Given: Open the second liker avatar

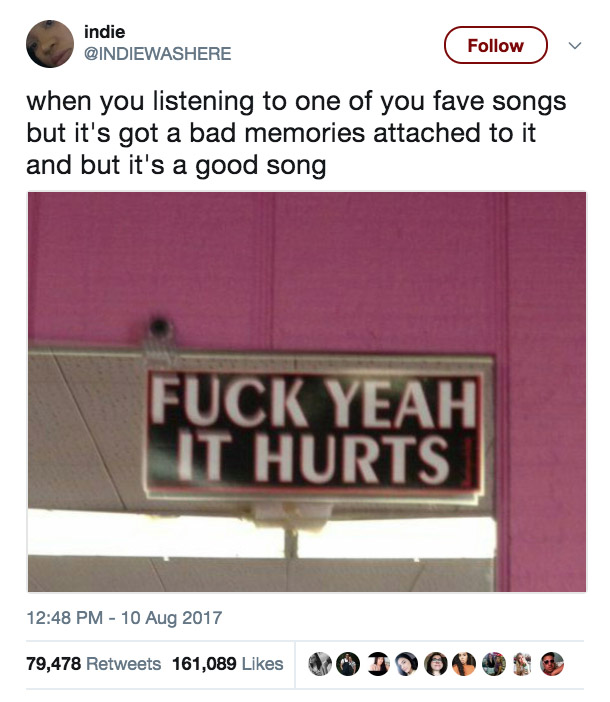Looking at the screenshot, I should [x=348, y=664].
